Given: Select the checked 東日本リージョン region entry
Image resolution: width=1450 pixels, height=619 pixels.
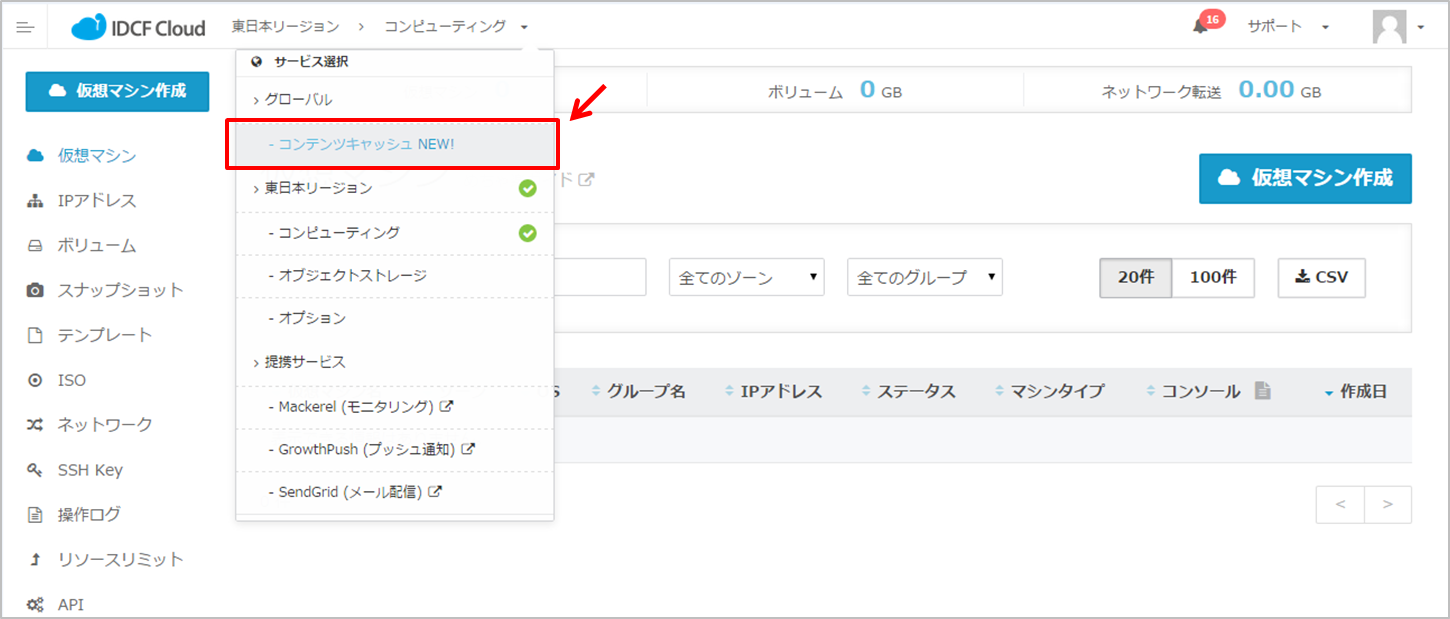Looking at the screenshot, I should (318, 188).
